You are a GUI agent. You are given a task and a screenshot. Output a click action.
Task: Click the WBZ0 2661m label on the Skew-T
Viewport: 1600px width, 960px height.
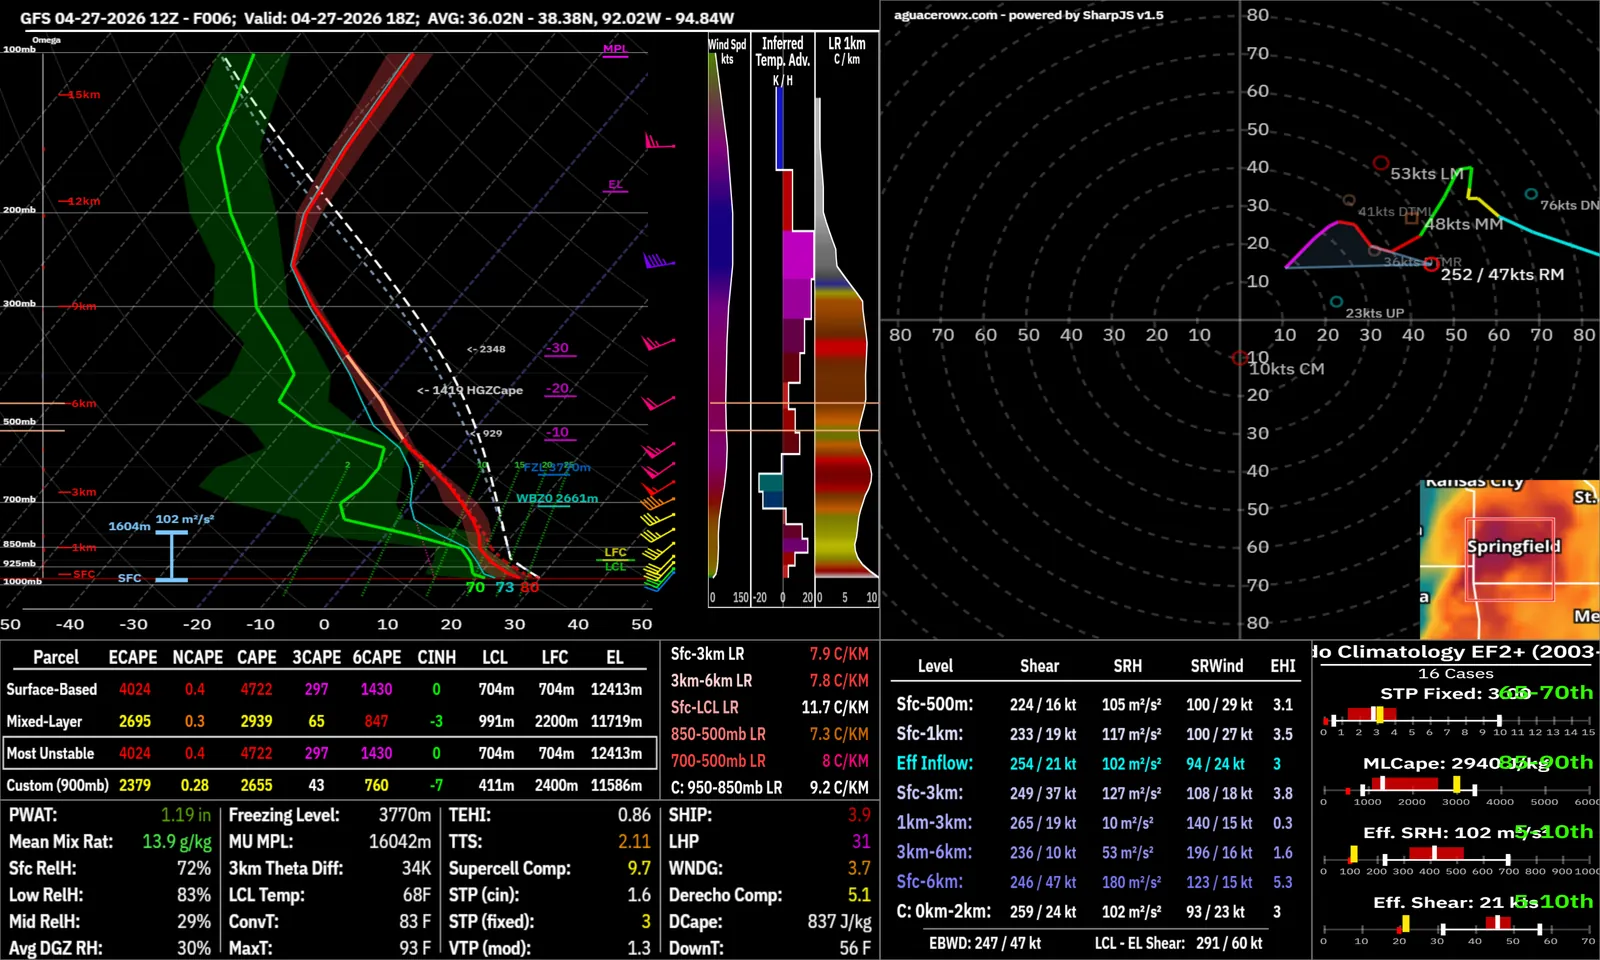[x=557, y=498]
